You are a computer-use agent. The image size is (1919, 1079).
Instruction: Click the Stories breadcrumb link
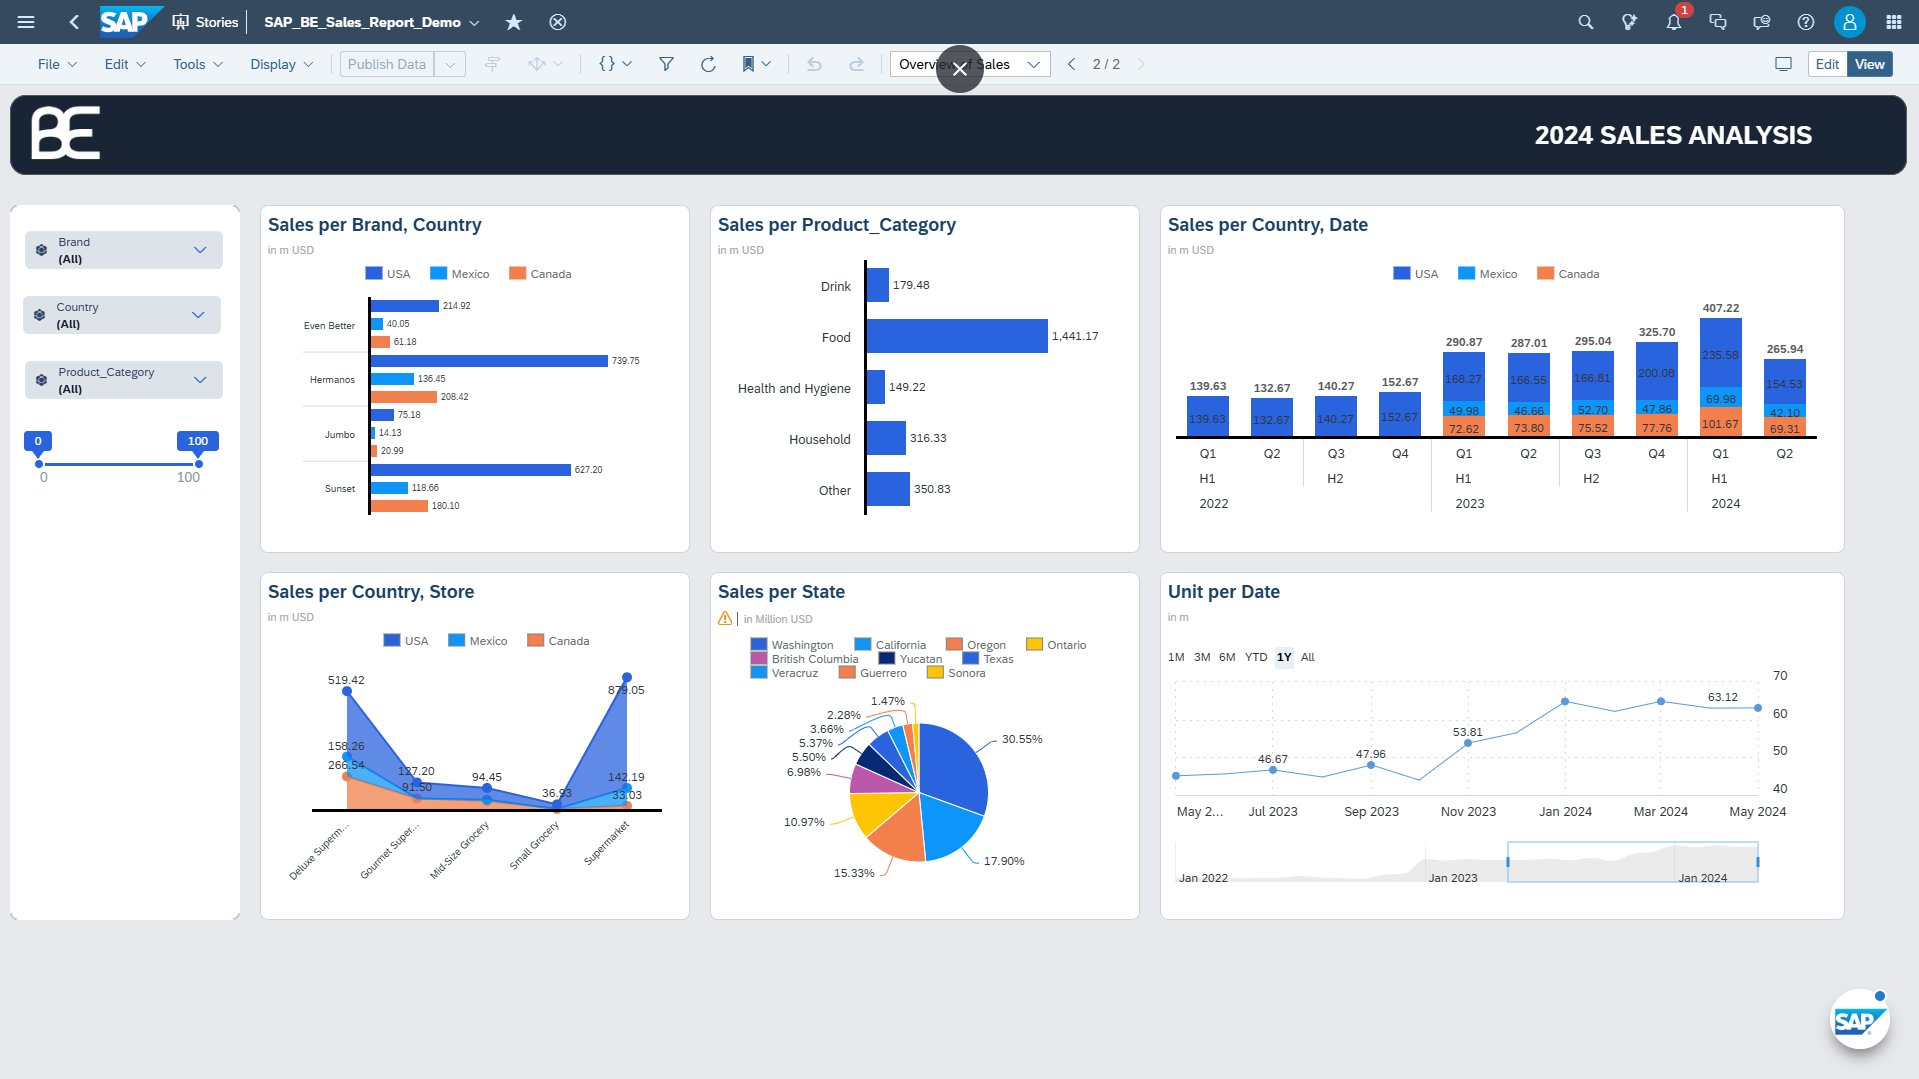tap(205, 22)
